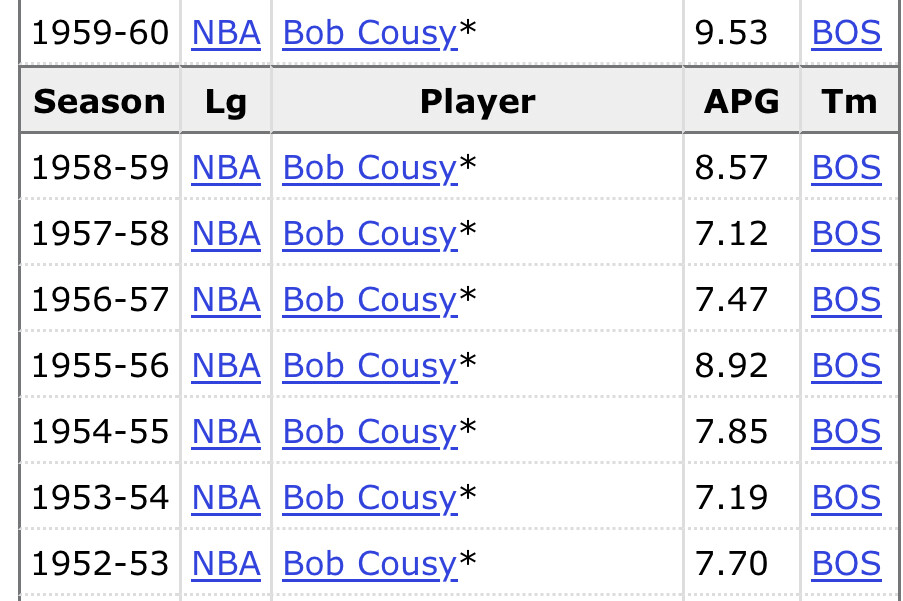Screen dimensions: 903x601
Task: Click the Player column header
Action: tap(477, 101)
